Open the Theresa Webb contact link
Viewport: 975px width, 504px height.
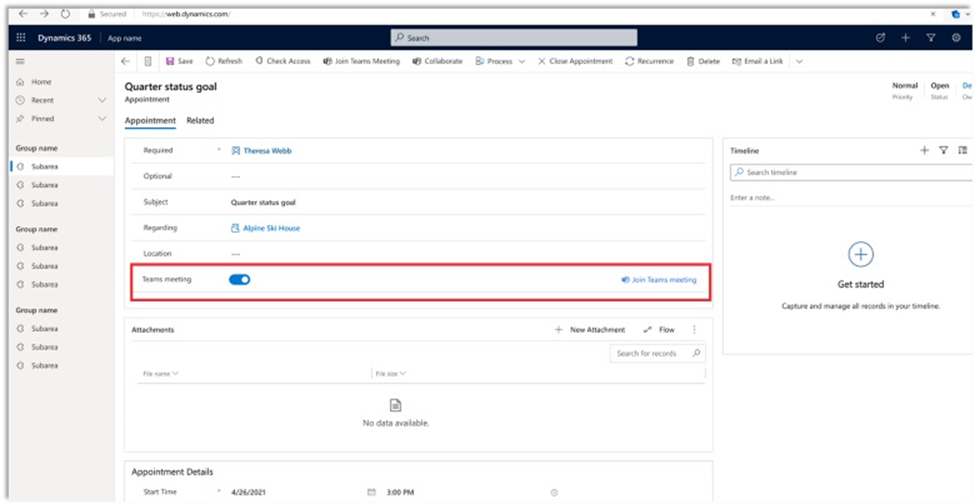coord(267,151)
